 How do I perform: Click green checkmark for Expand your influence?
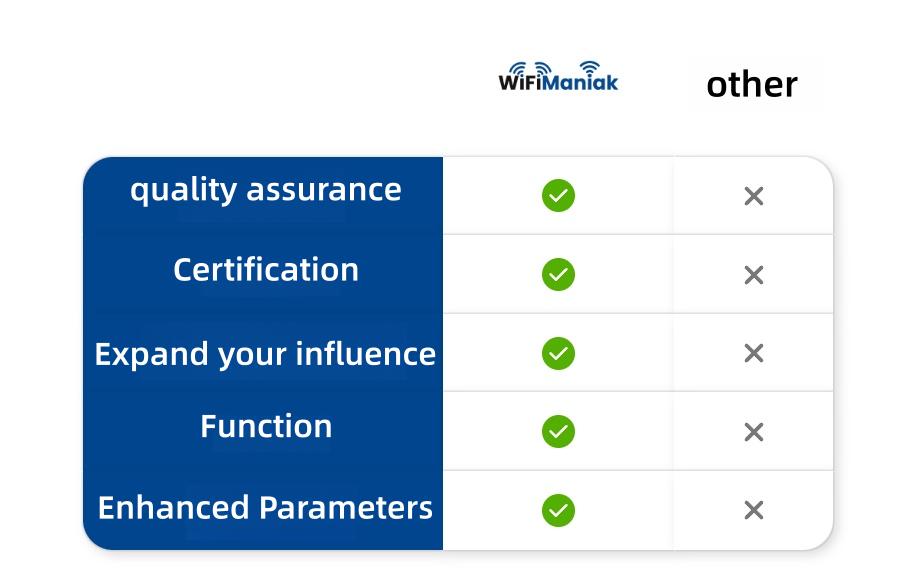click(x=558, y=353)
